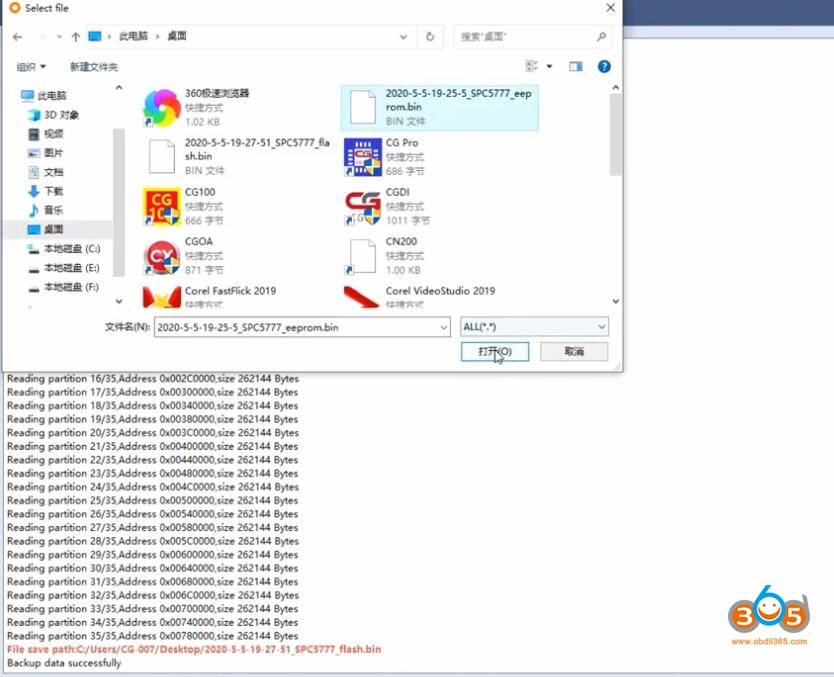Click the refresh address bar icon
The height and width of the screenshot is (677, 834).
pos(430,37)
